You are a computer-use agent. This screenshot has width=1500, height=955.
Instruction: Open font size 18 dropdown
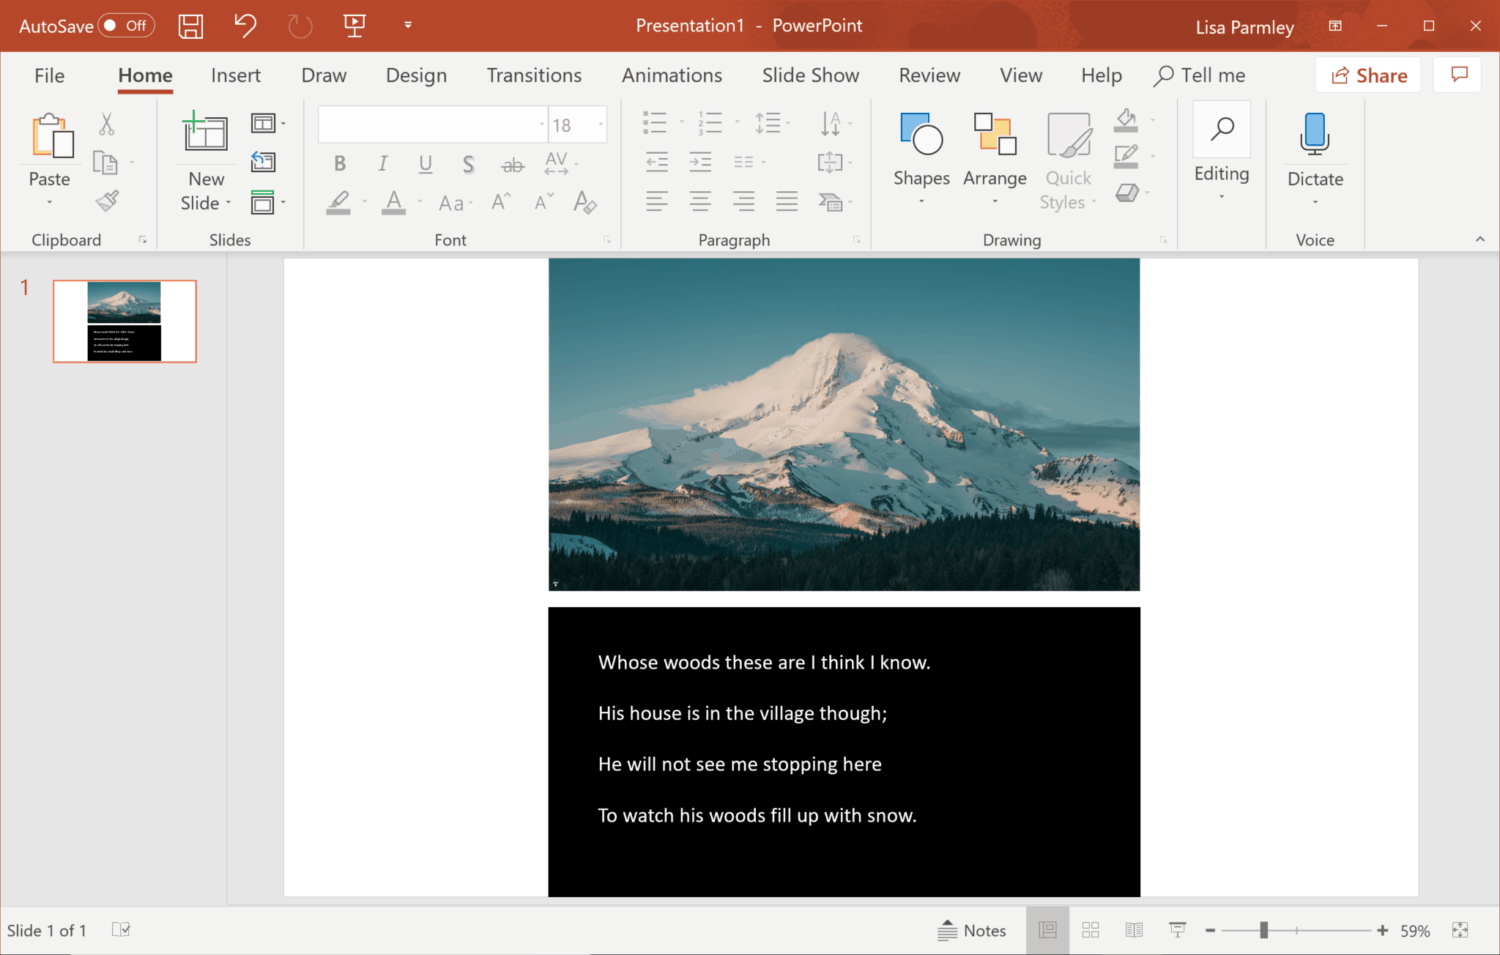601,125
